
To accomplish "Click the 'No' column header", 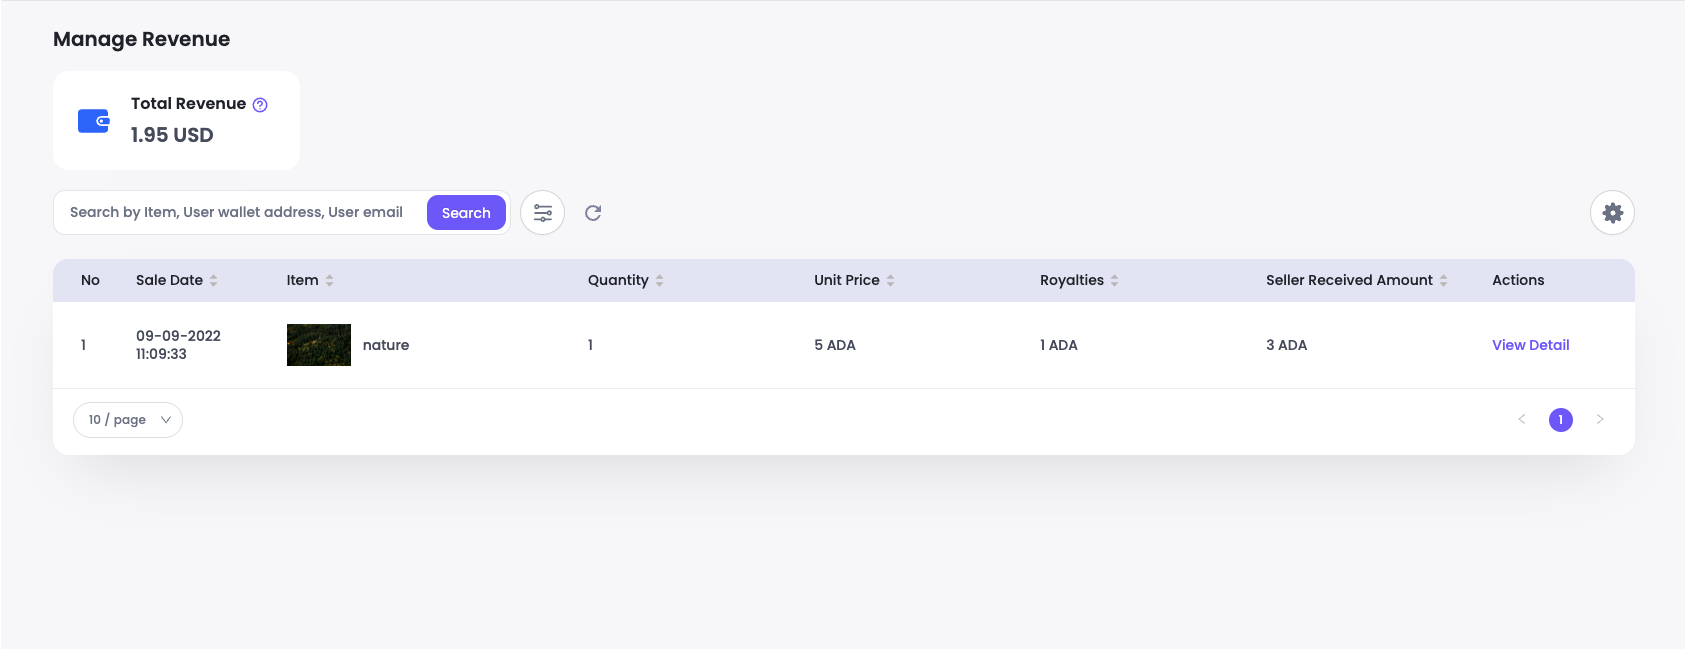I will coord(90,281).
